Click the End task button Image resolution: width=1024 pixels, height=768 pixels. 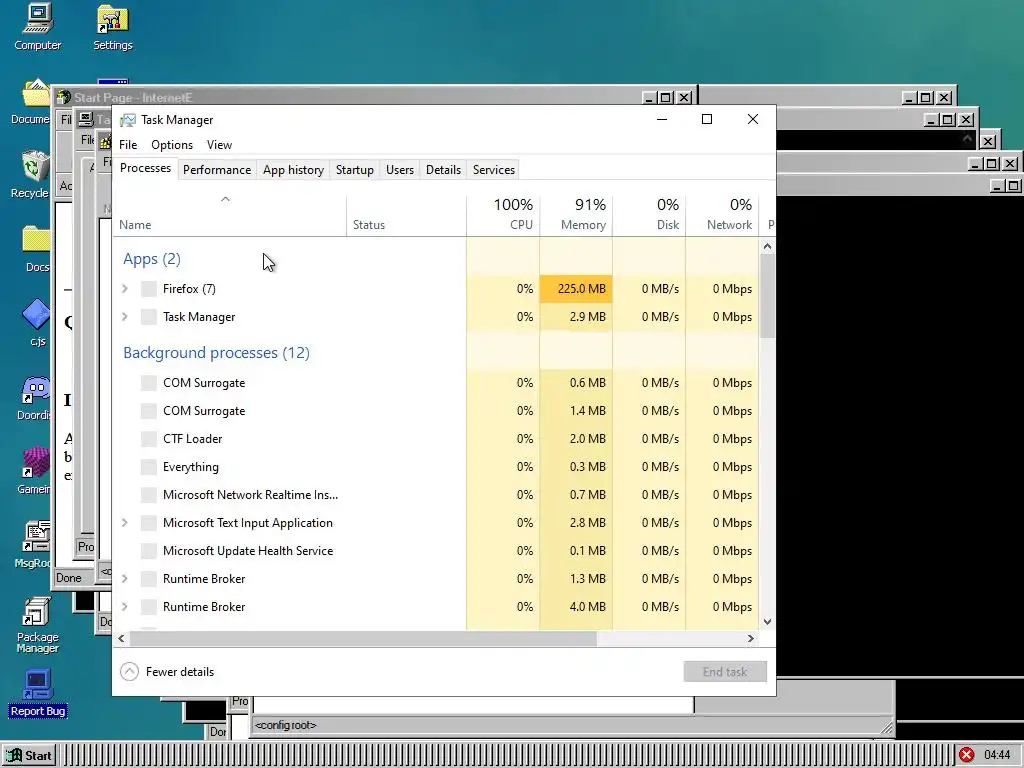click(725, 671)
